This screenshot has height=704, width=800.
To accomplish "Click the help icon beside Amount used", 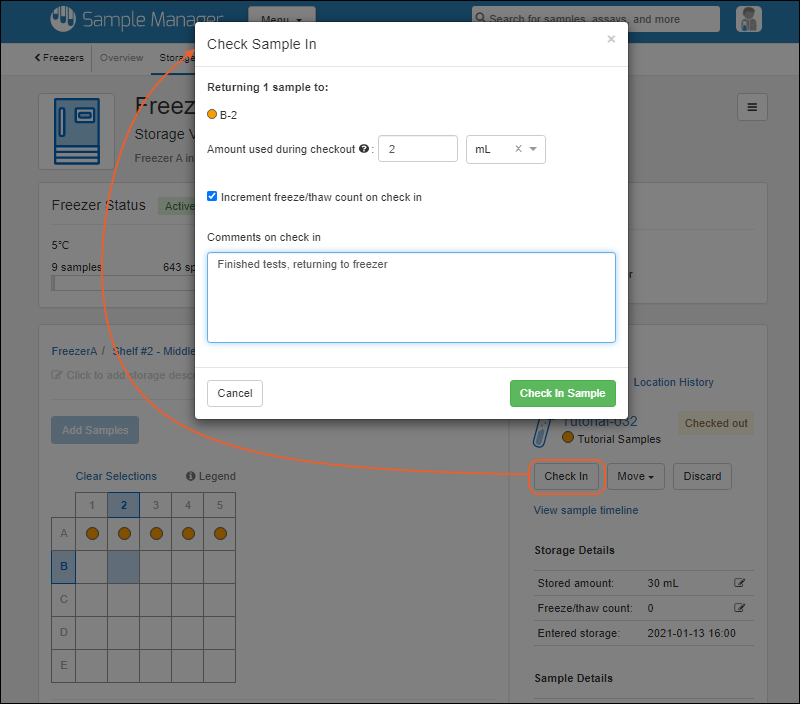I will 364,149.
